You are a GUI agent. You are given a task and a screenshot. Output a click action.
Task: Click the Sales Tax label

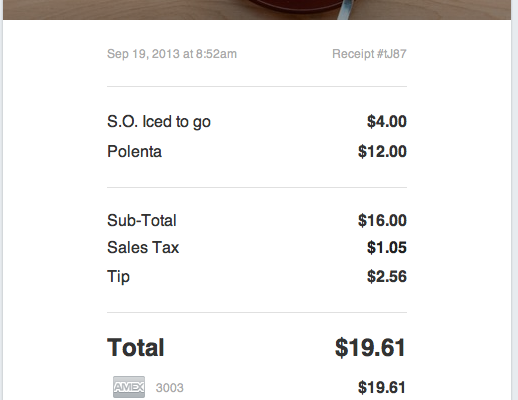coord(143,247)
